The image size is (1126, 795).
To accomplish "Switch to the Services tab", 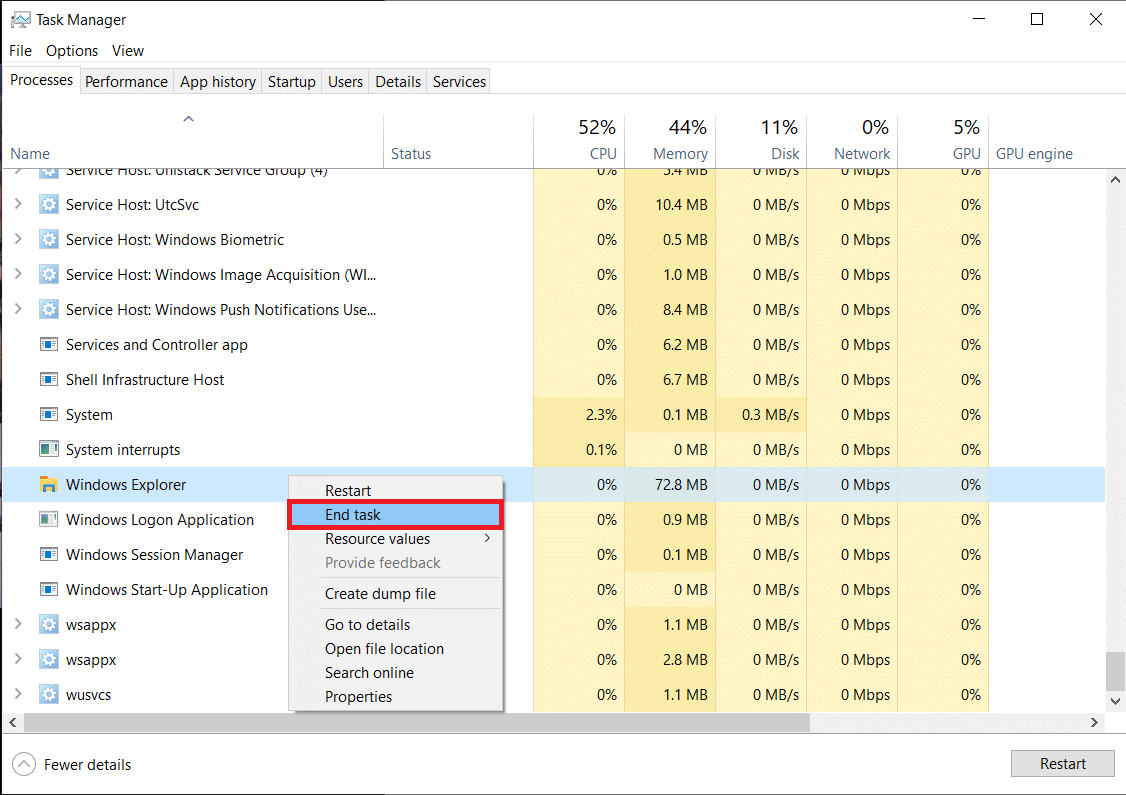I will (x=459, y=82).
